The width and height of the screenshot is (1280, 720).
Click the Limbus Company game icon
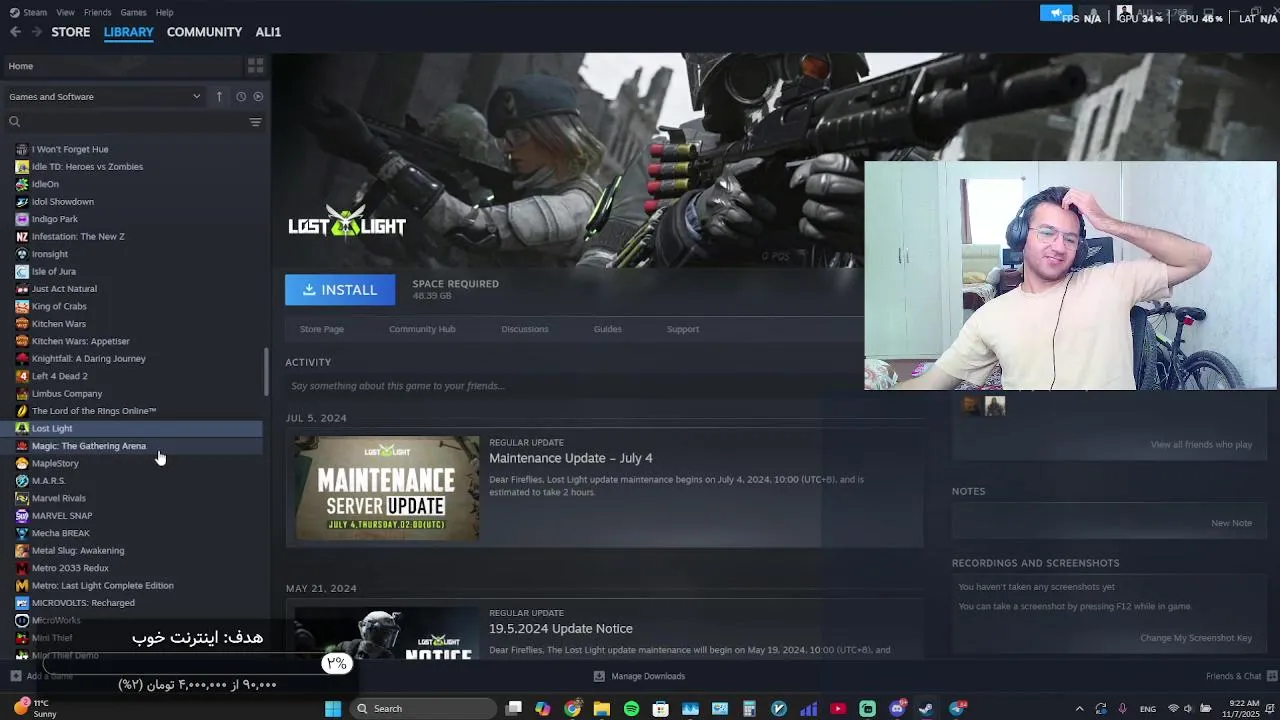(22, 394)
